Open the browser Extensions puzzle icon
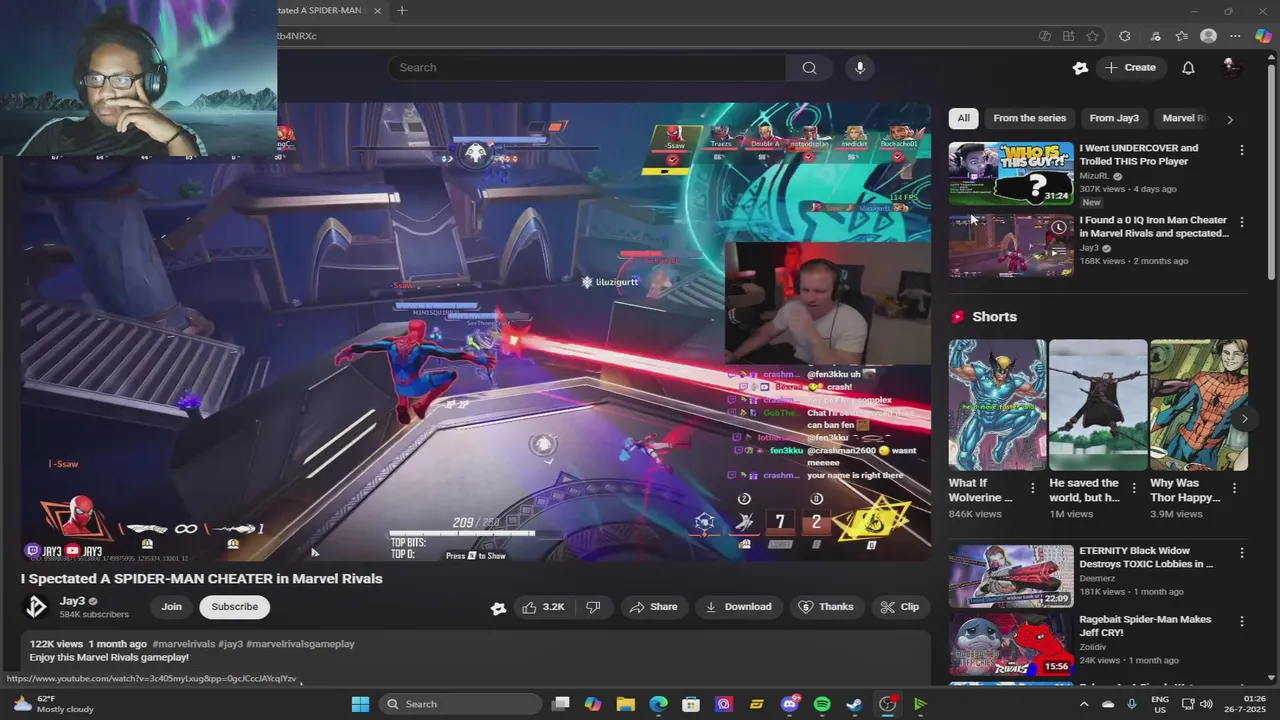1280x720 pixels. (x=1125, y=36)
